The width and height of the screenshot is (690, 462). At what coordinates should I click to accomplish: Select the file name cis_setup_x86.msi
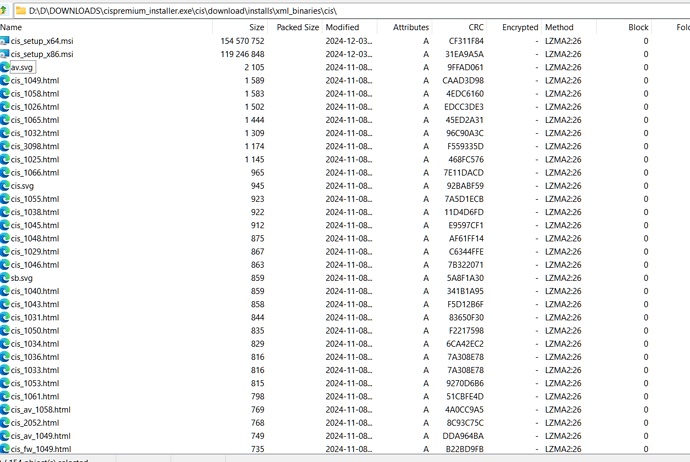click(x=42, y=54)
